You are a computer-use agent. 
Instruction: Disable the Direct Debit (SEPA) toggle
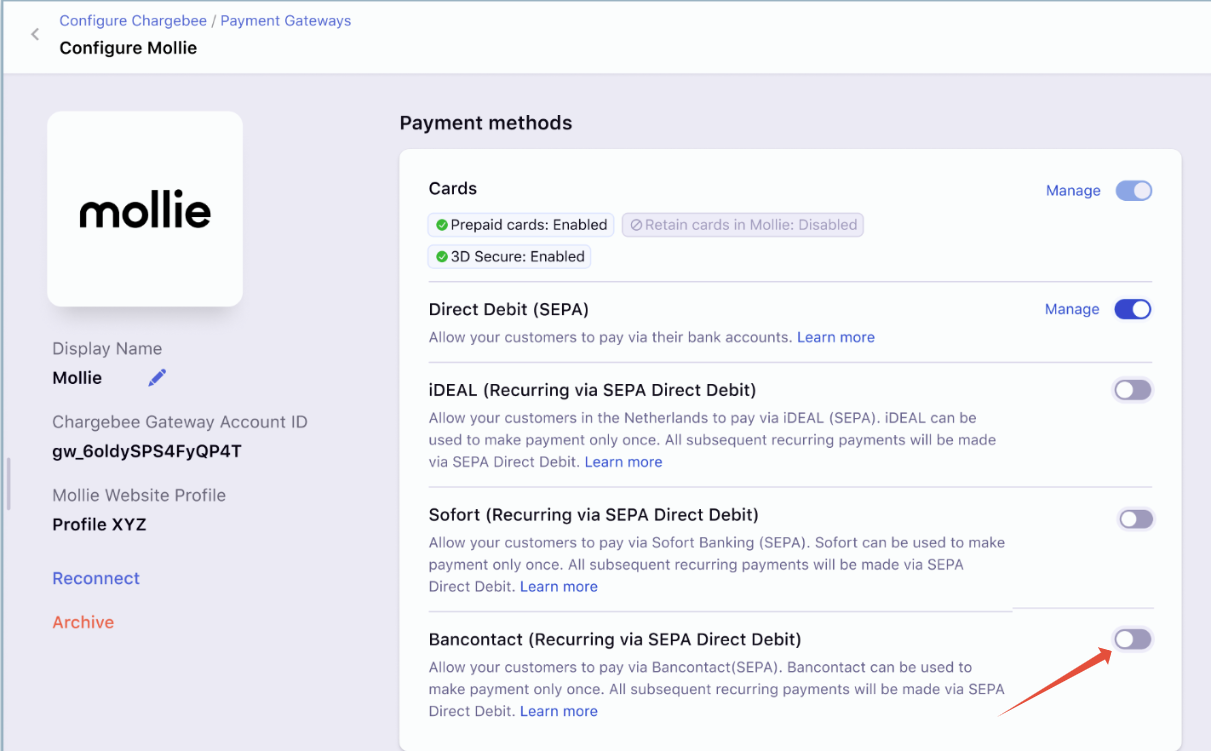tap(1134, 309)
